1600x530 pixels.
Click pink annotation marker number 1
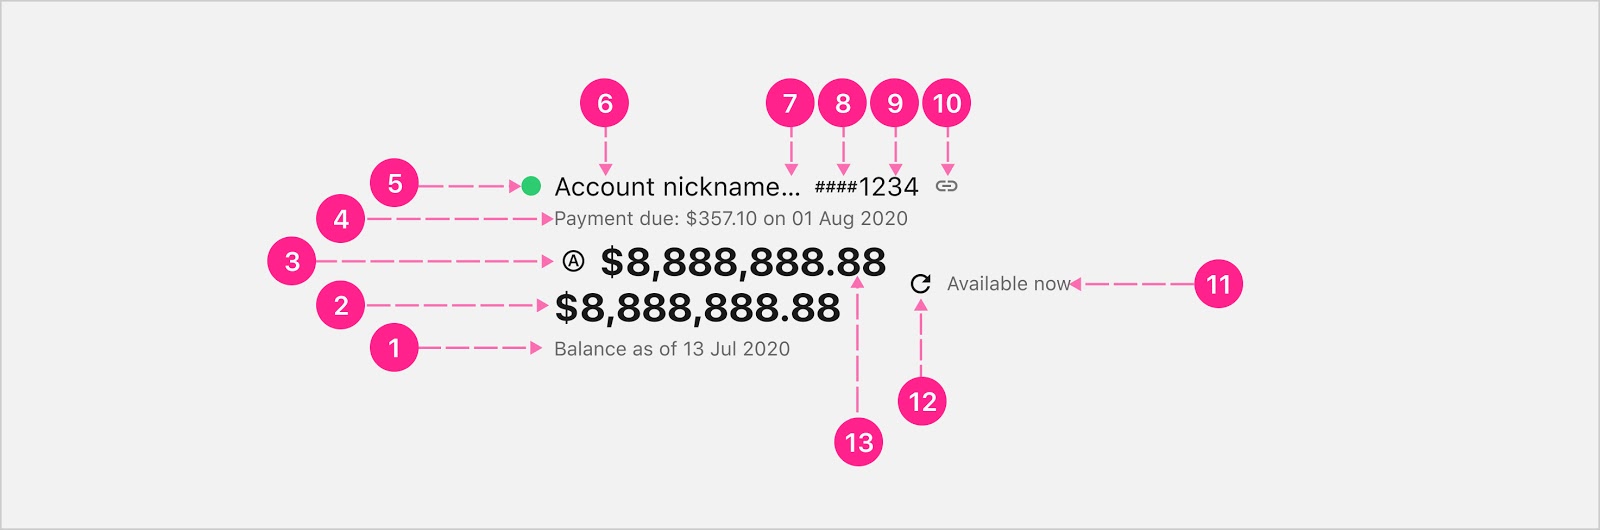(x=394, y=348)
